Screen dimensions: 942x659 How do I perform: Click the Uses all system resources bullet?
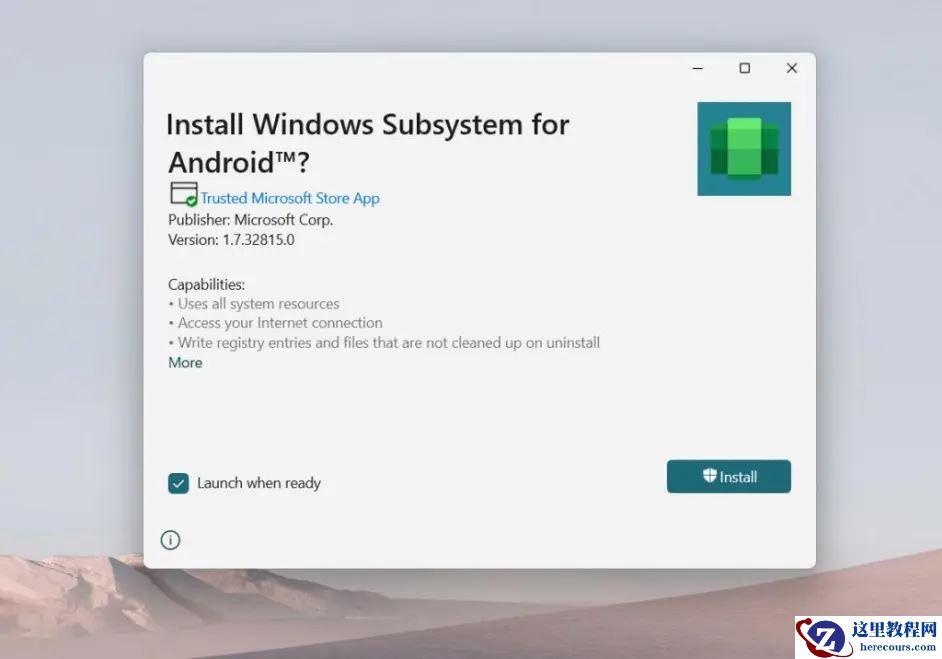[x=252, y=303]
